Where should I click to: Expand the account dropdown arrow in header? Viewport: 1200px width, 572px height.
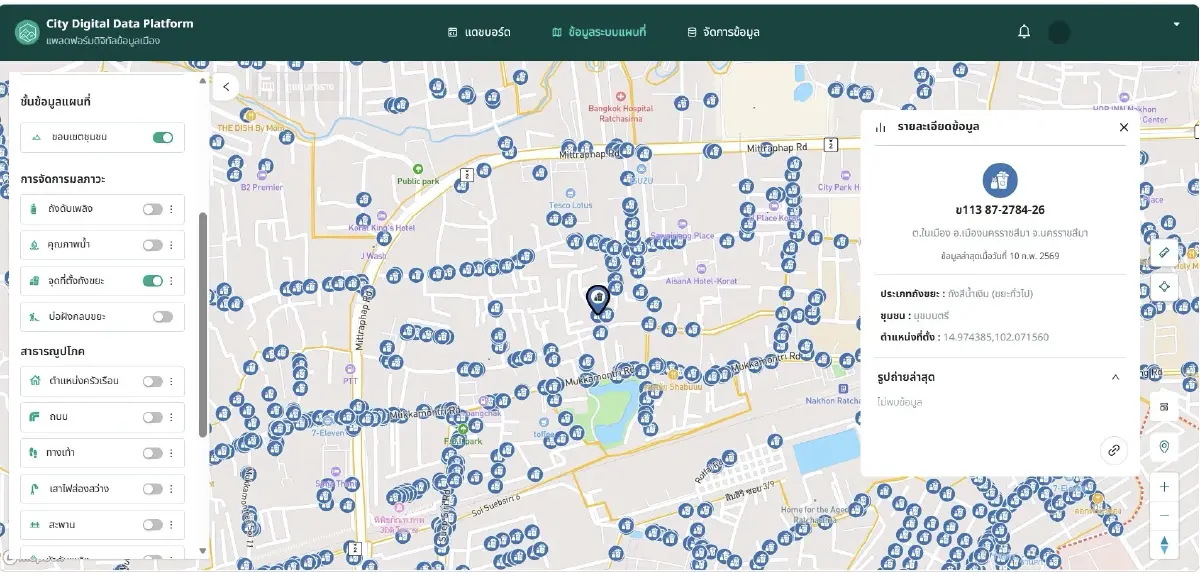tap(1176, 23)
